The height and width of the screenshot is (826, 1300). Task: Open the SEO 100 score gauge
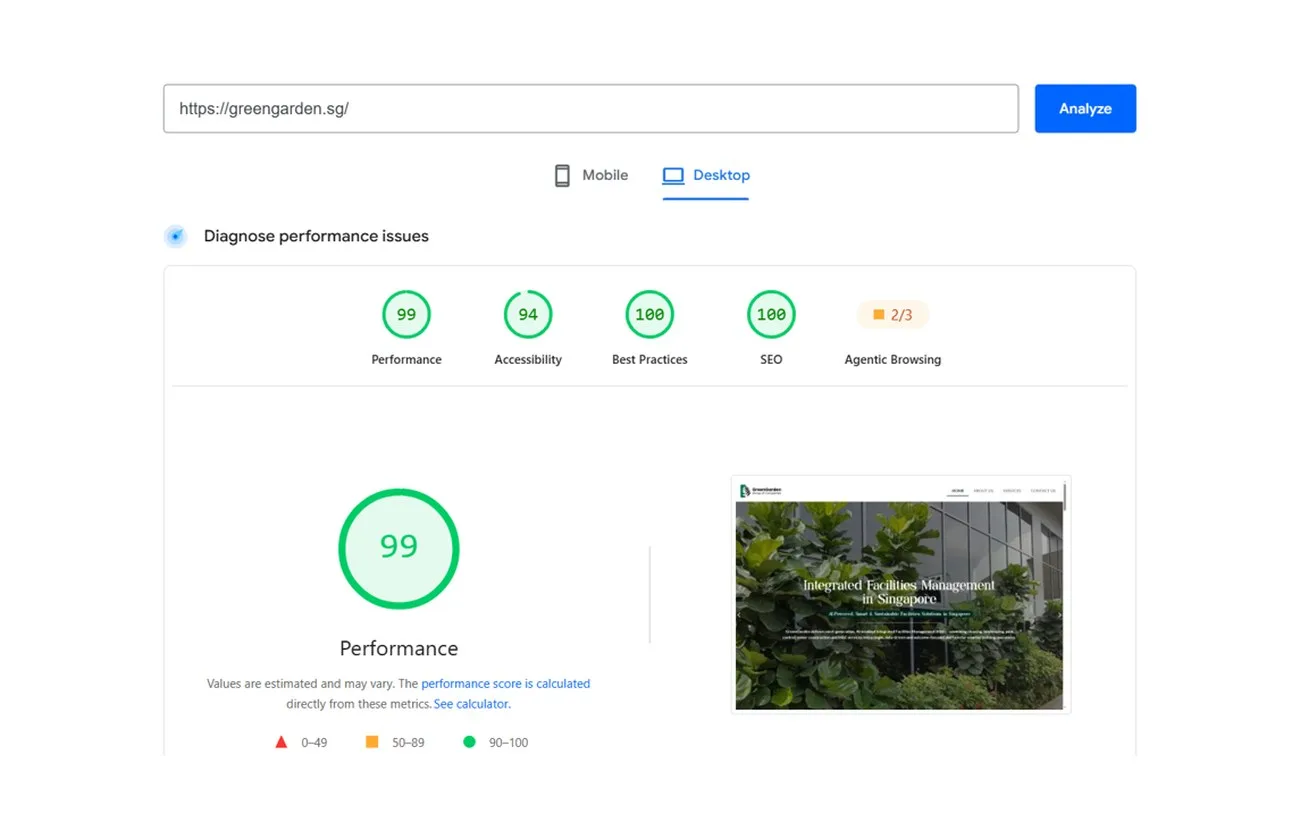pos(771,315)
